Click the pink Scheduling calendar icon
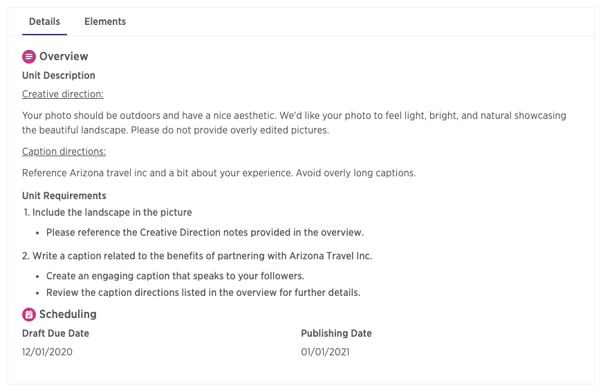 [x=29, y=314]
